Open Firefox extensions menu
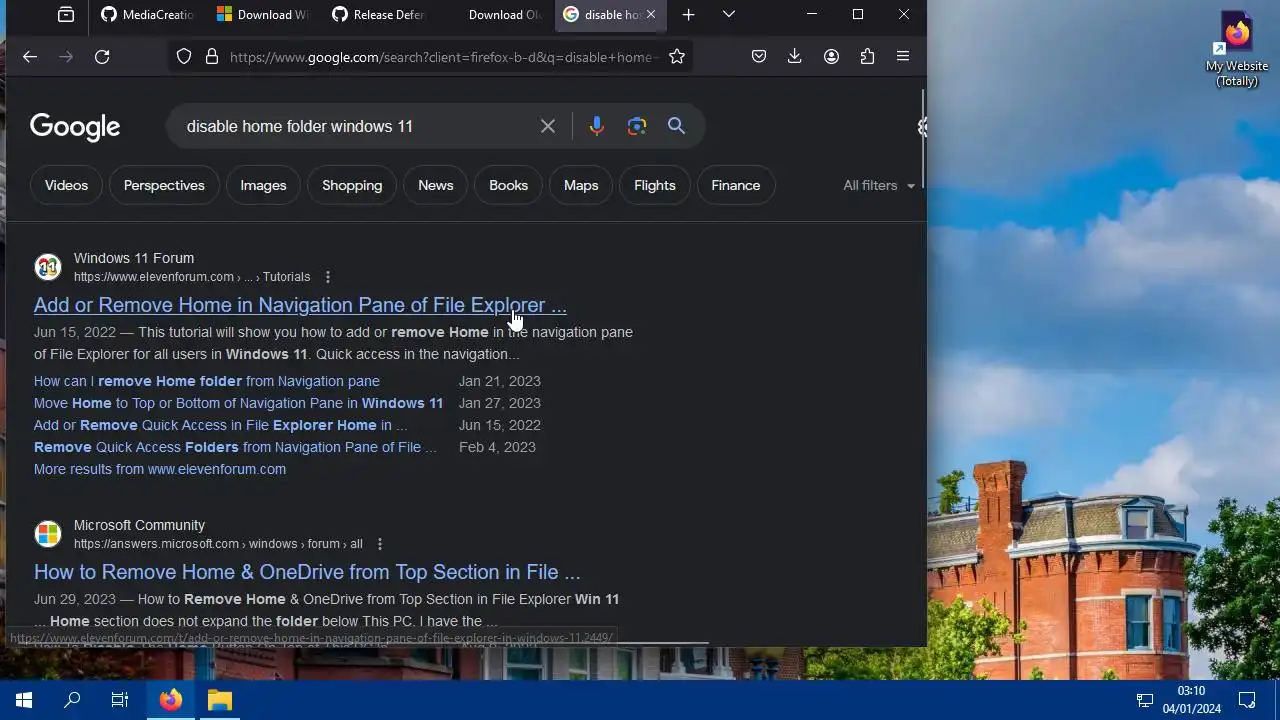 tap(867, 57)
